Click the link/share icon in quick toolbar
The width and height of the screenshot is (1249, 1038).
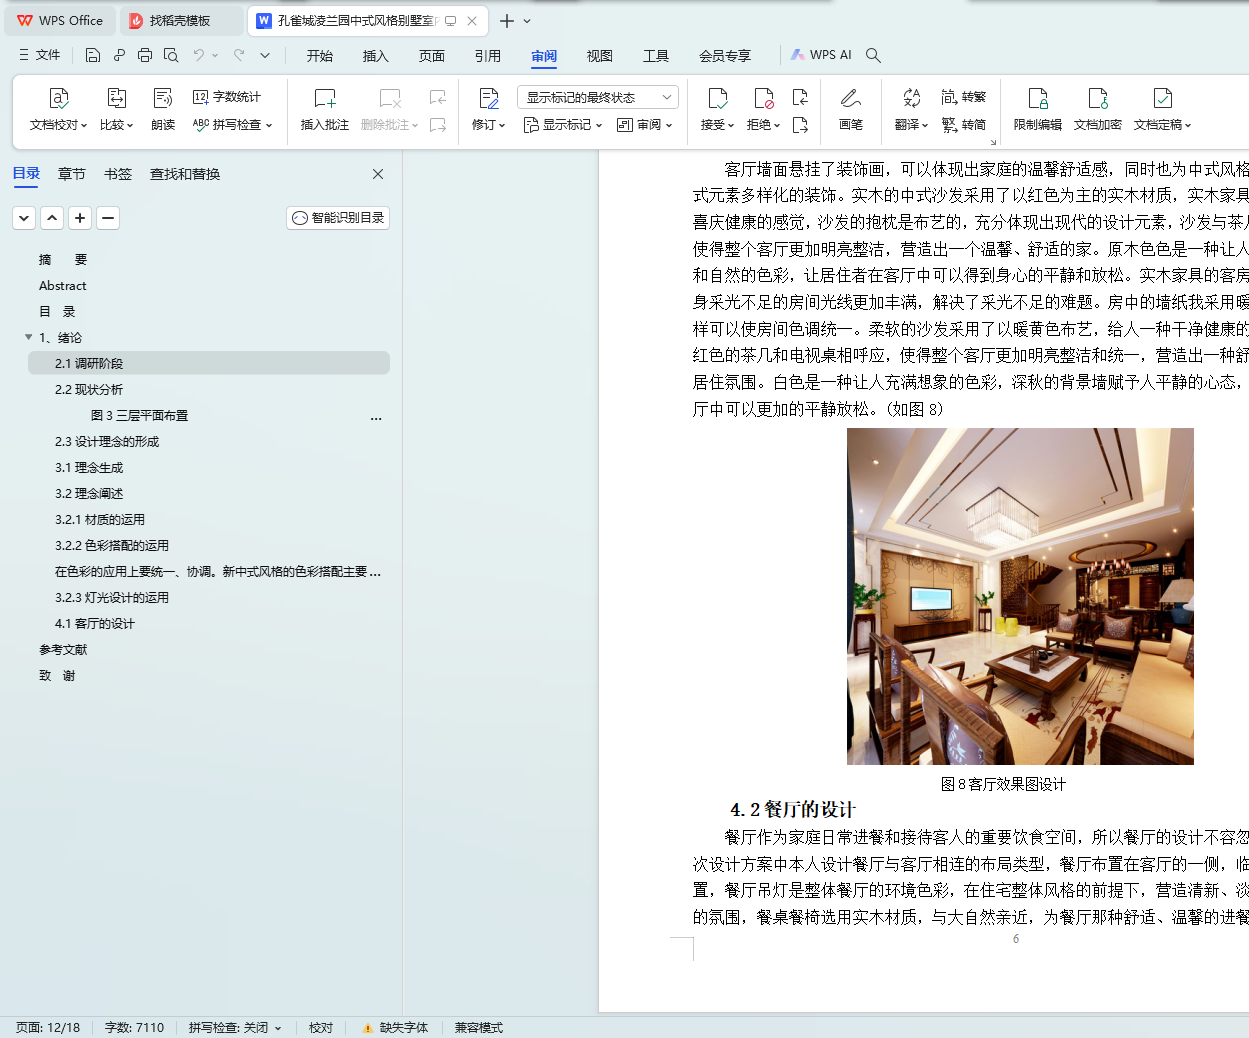[119, 55]
